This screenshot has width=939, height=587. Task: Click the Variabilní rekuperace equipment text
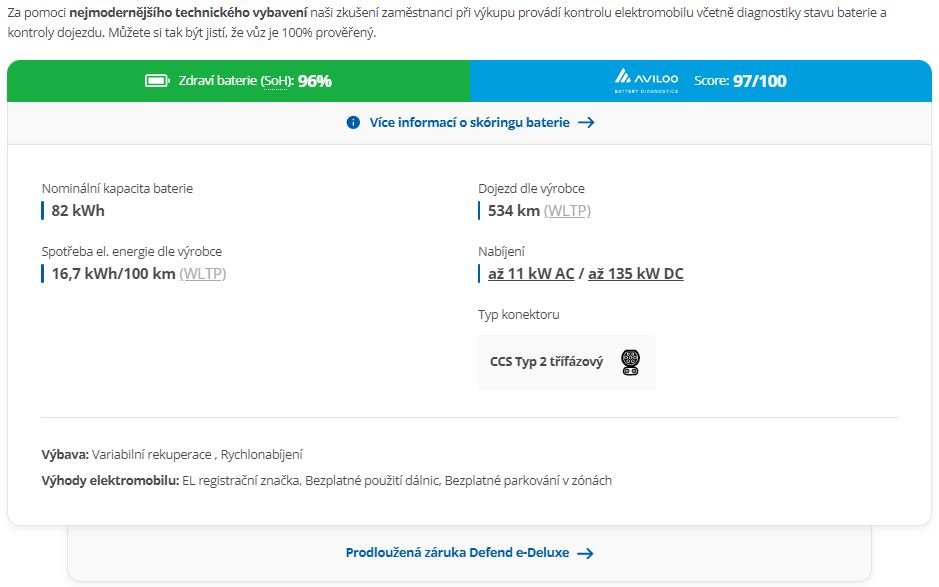point(152,454)
